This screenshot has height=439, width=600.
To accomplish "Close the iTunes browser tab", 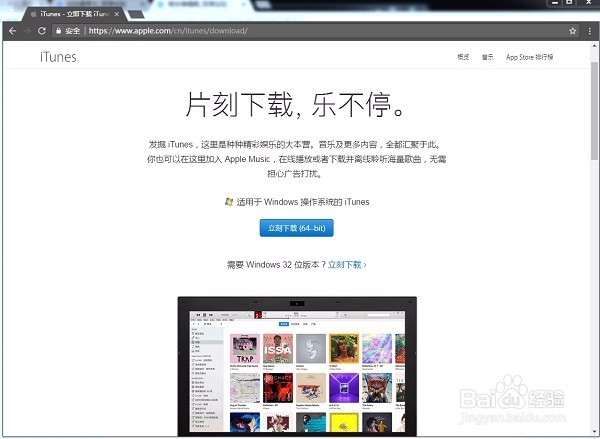I will 117,14.
